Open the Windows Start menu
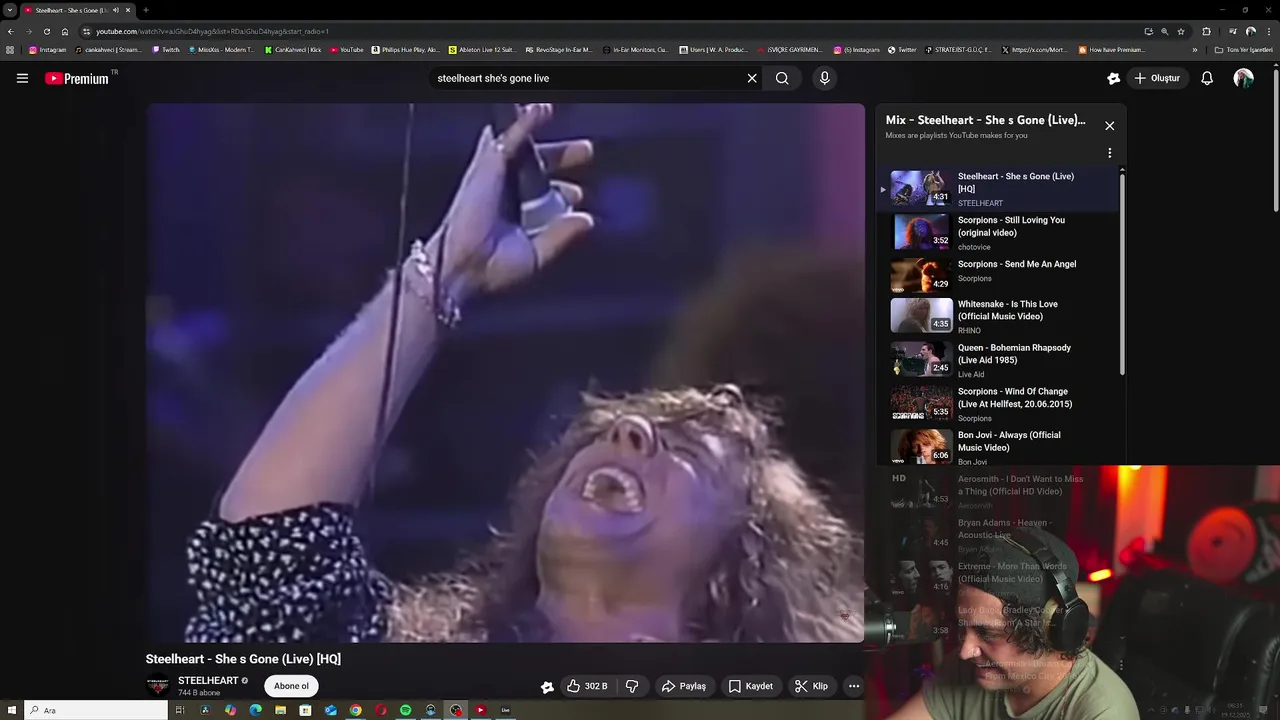 (x=10, y=710)
